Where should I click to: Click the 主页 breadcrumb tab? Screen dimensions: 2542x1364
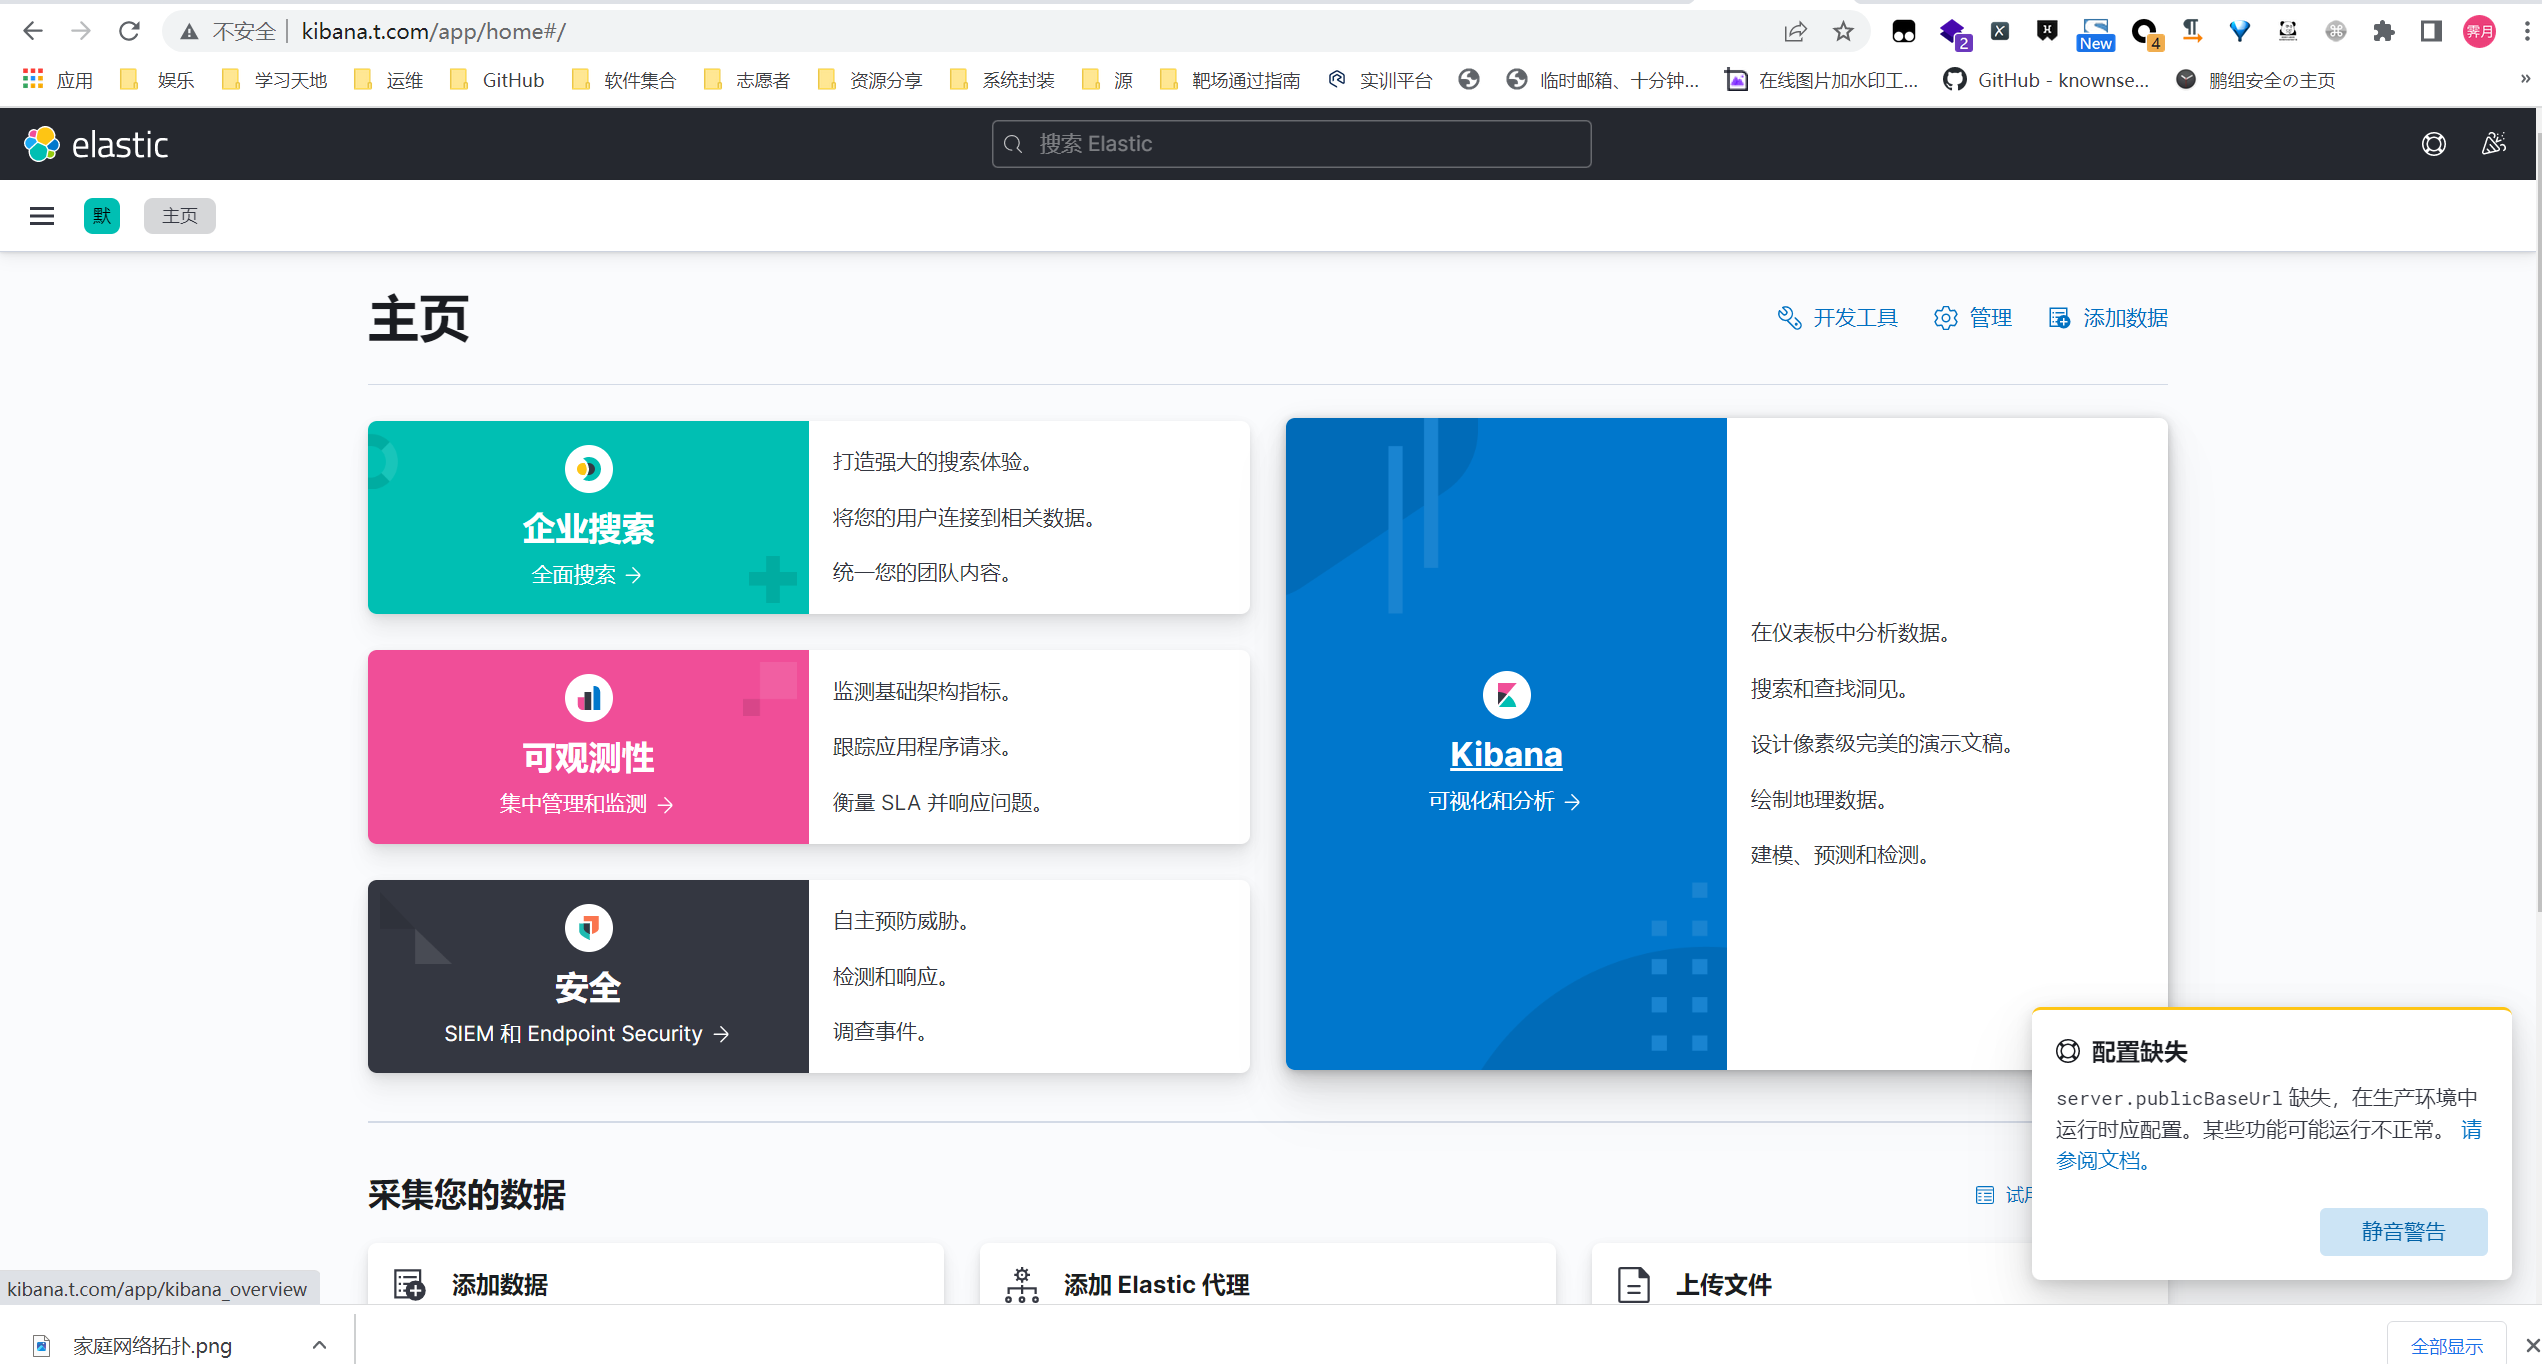(x=180, y=216)
